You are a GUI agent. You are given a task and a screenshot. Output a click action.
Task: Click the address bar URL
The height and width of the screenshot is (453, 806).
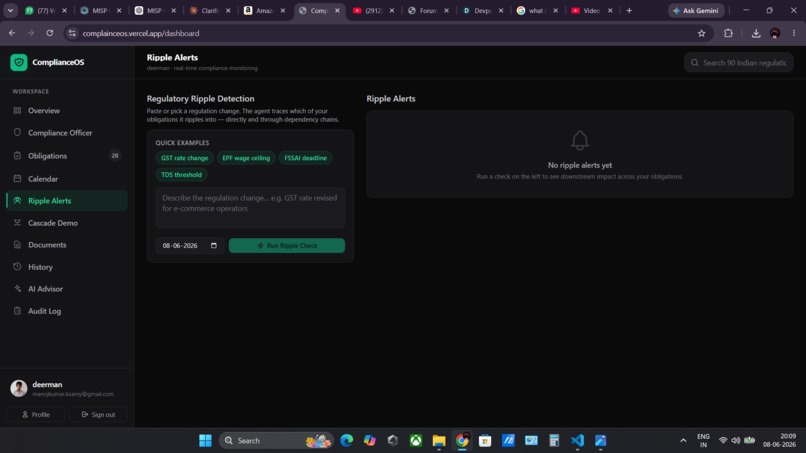pyautogui.click(x=140, y=33)
